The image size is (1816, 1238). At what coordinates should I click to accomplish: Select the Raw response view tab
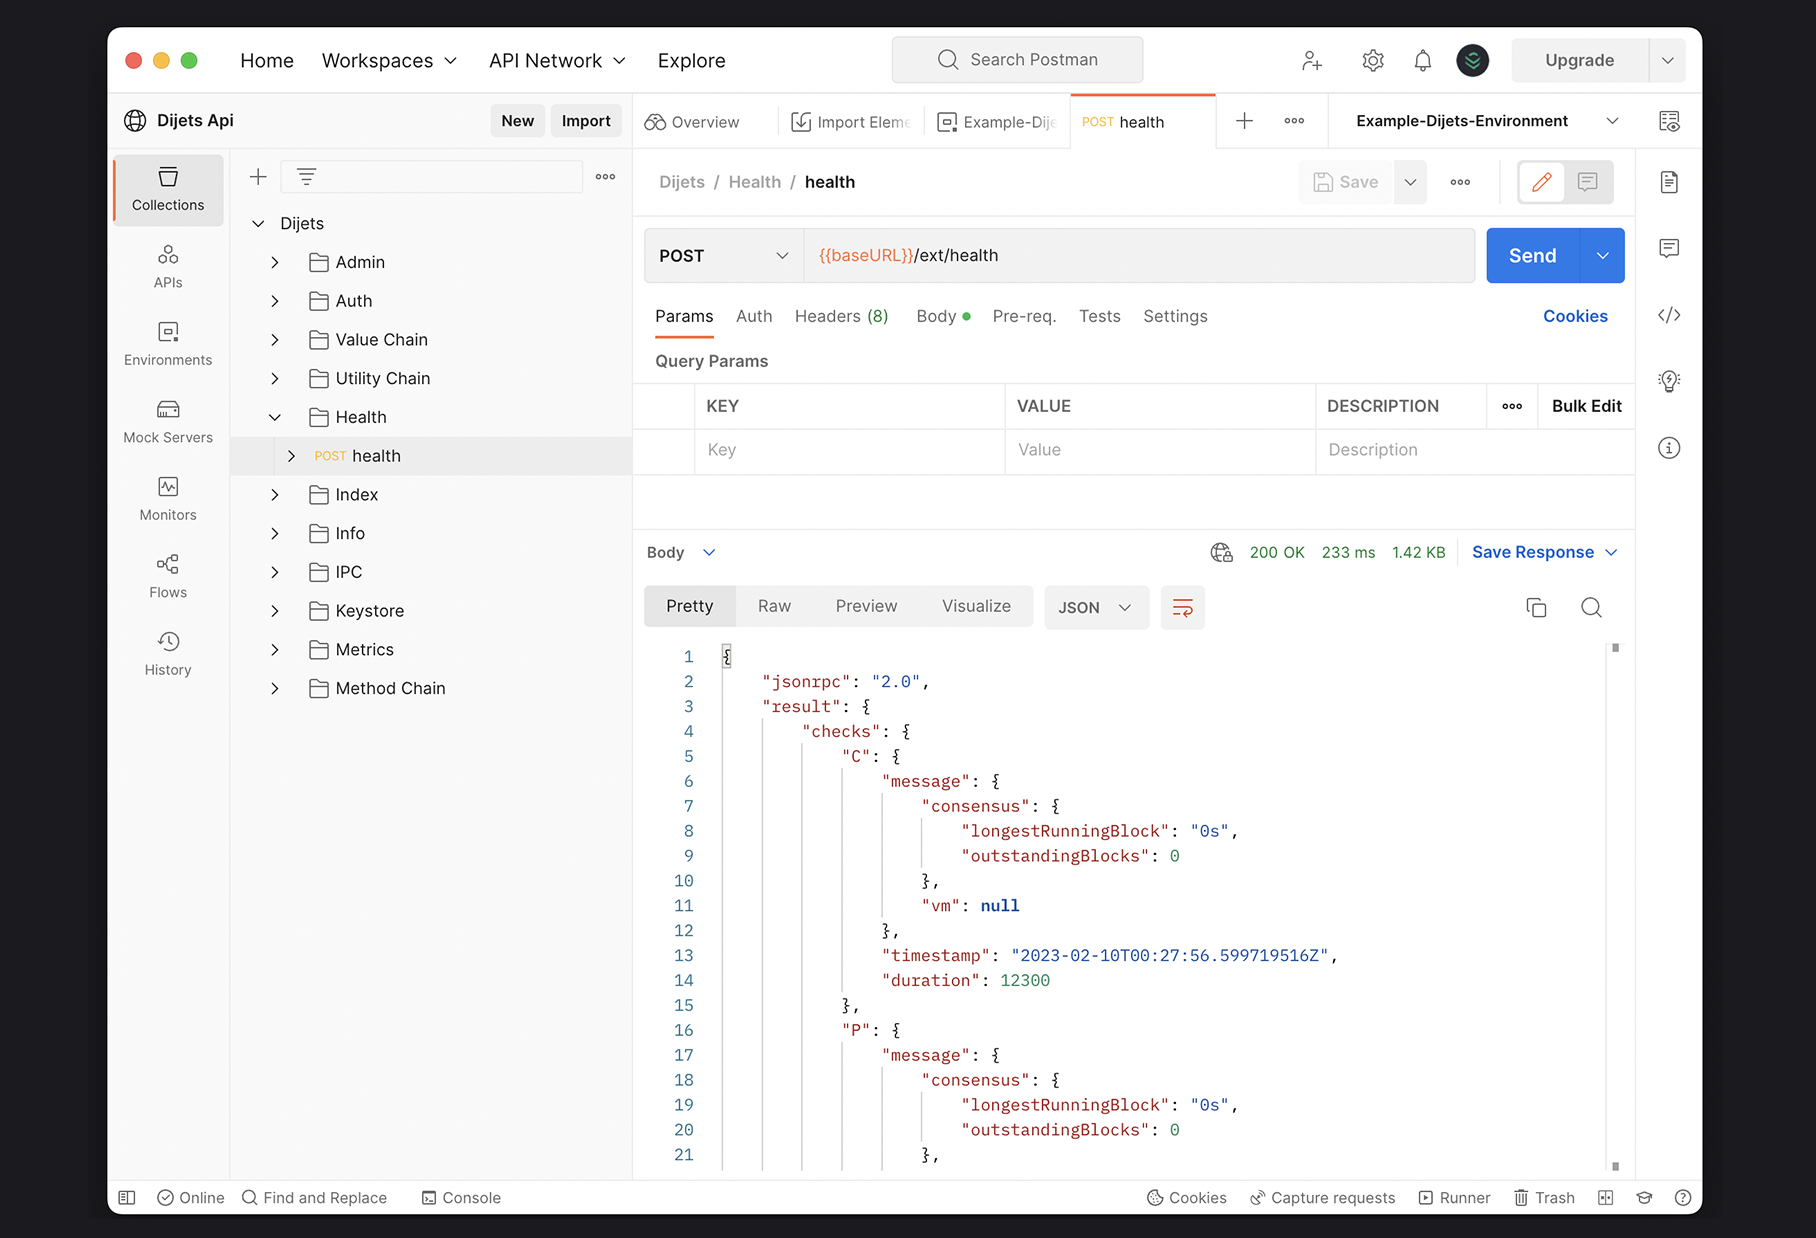(x=774, y=606)
